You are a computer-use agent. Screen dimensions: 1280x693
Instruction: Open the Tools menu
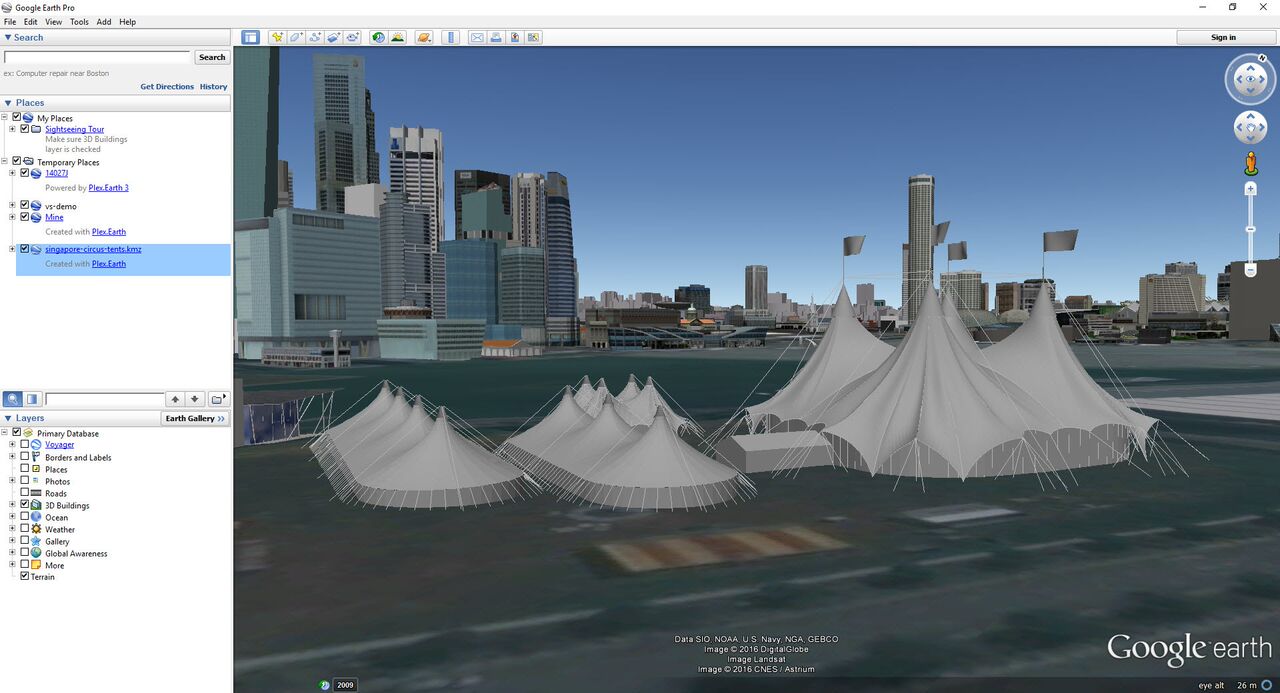(79, 21)
